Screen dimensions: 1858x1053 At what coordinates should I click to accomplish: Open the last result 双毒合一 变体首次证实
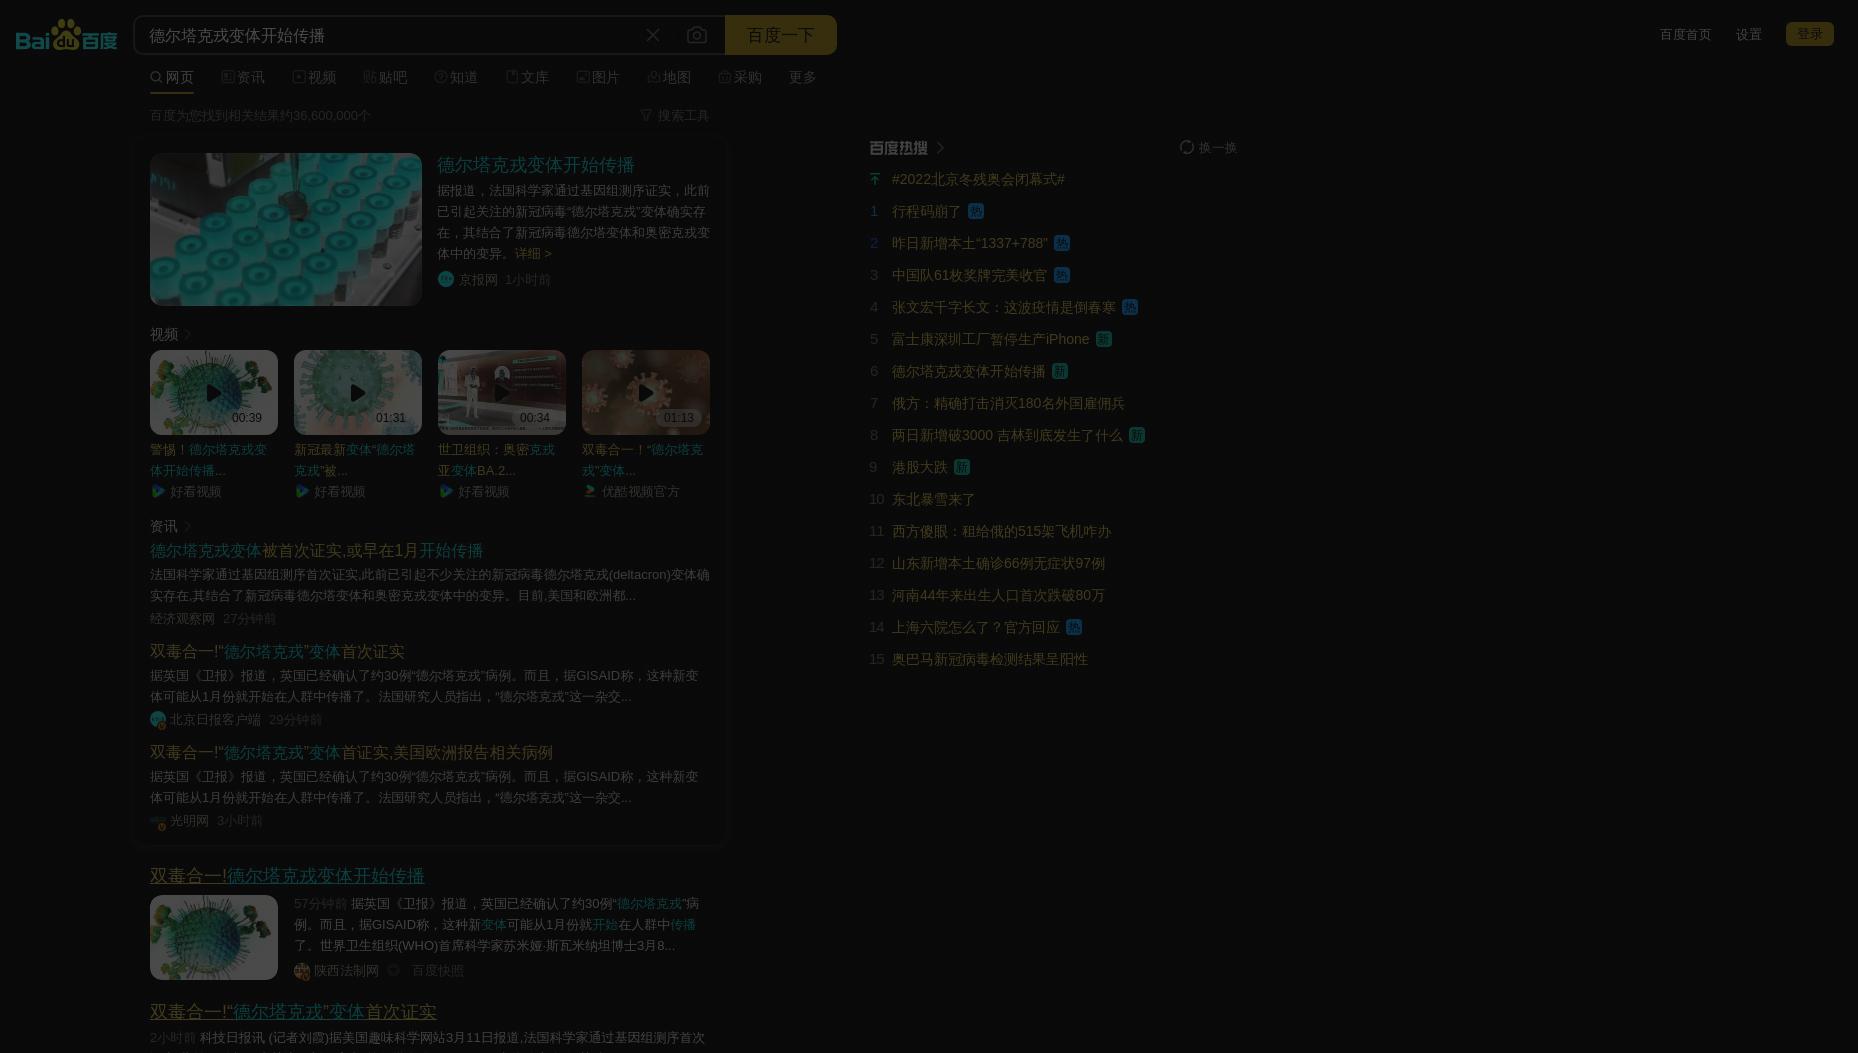tap(293, 1012)
